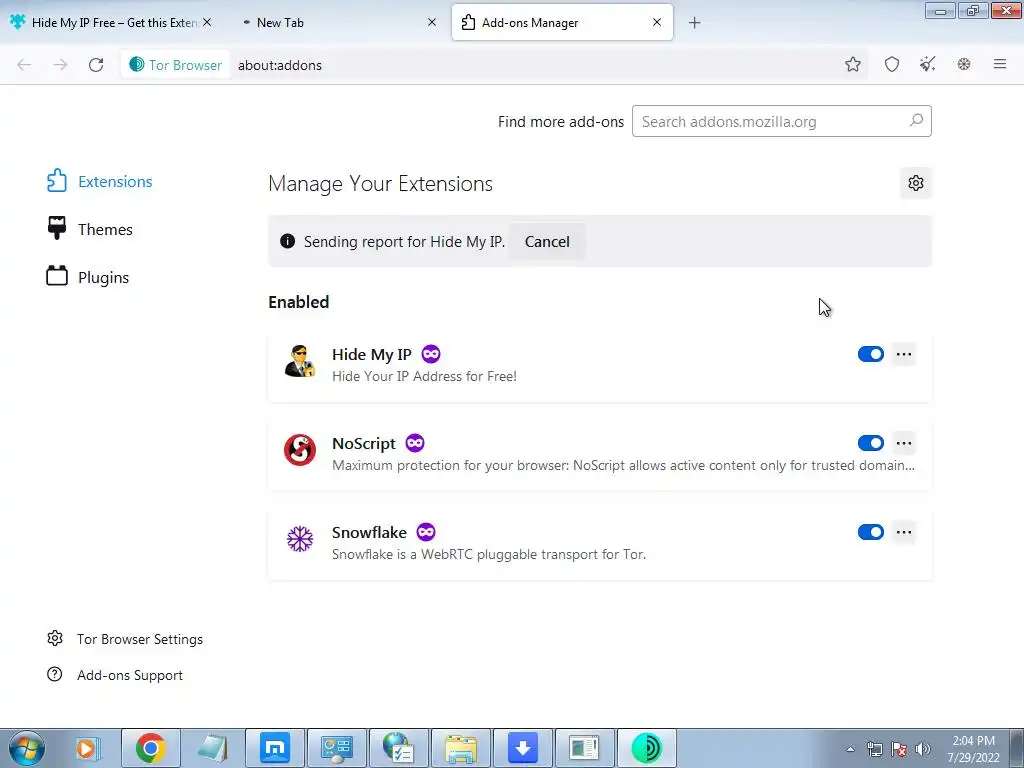This screenshot has width=1024, height=768.
Task: Reload the page with the refresh icon
Action: click(96, 65)
